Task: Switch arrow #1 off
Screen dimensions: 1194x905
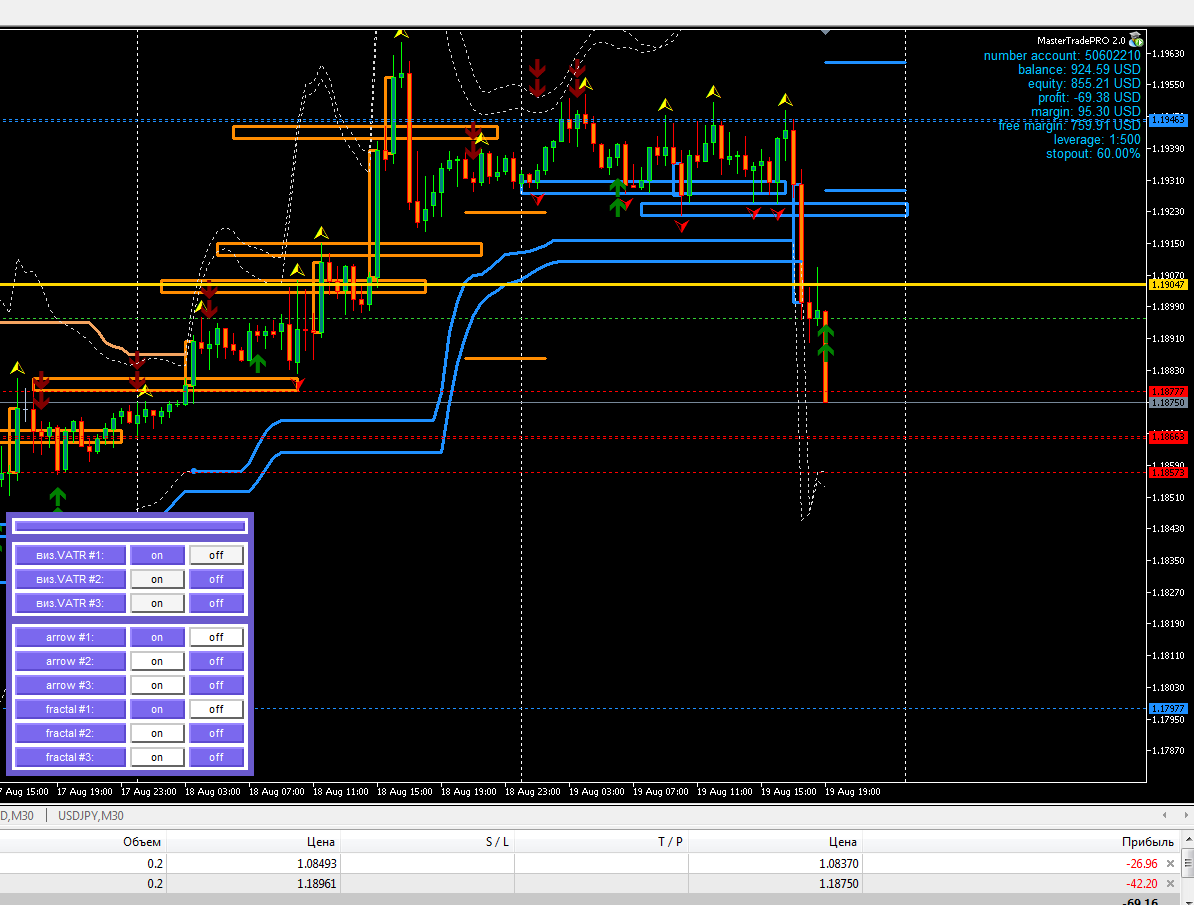Action: [216, 637]
